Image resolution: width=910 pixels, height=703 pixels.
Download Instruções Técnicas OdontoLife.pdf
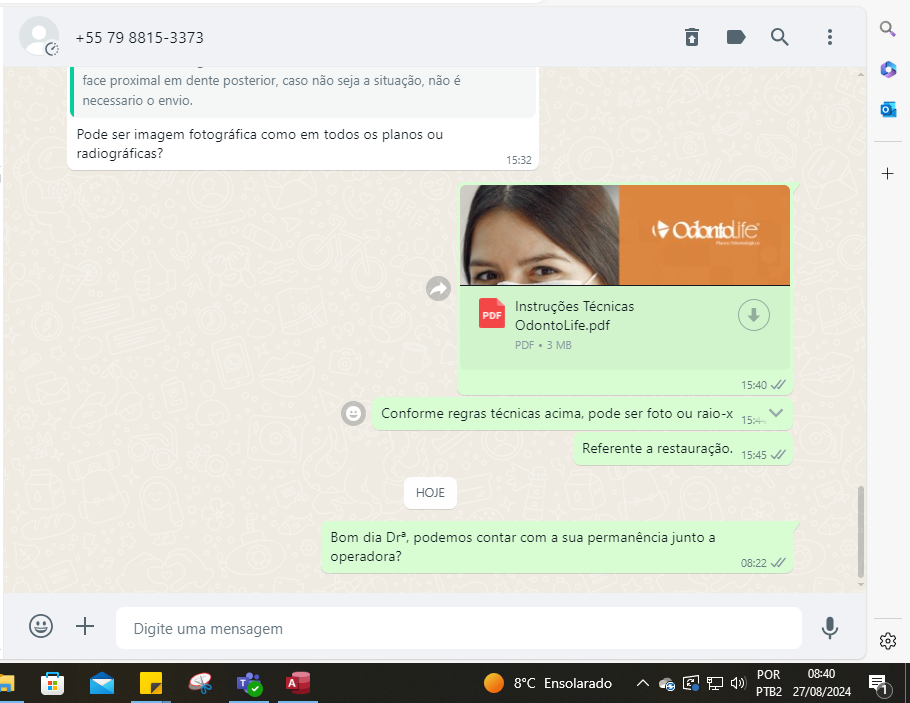pyautogui.click(x=753, y=315)
